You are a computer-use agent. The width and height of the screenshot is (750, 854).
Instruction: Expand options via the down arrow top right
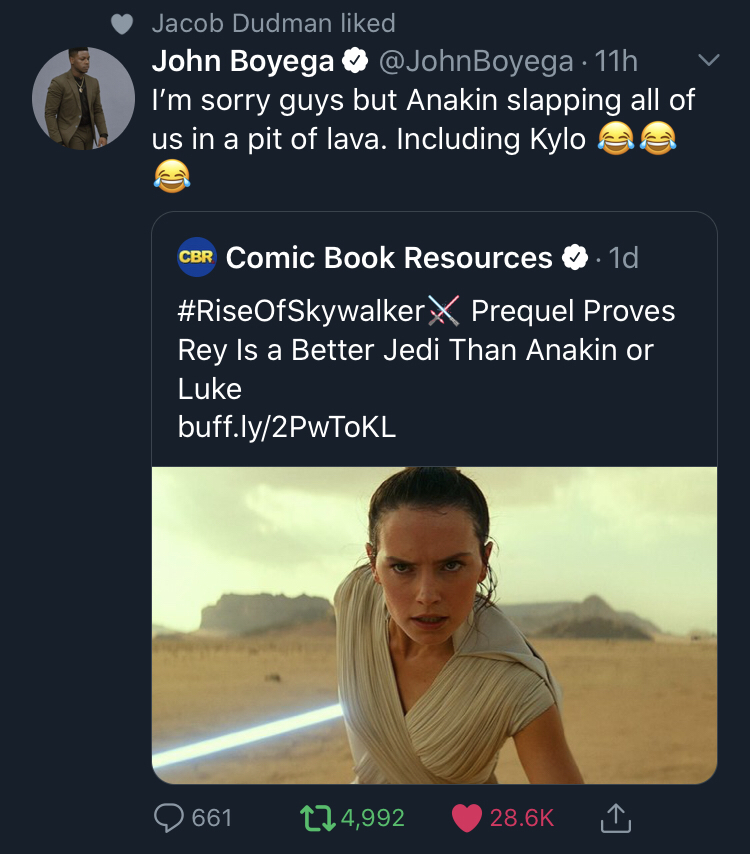click(711, 59)
